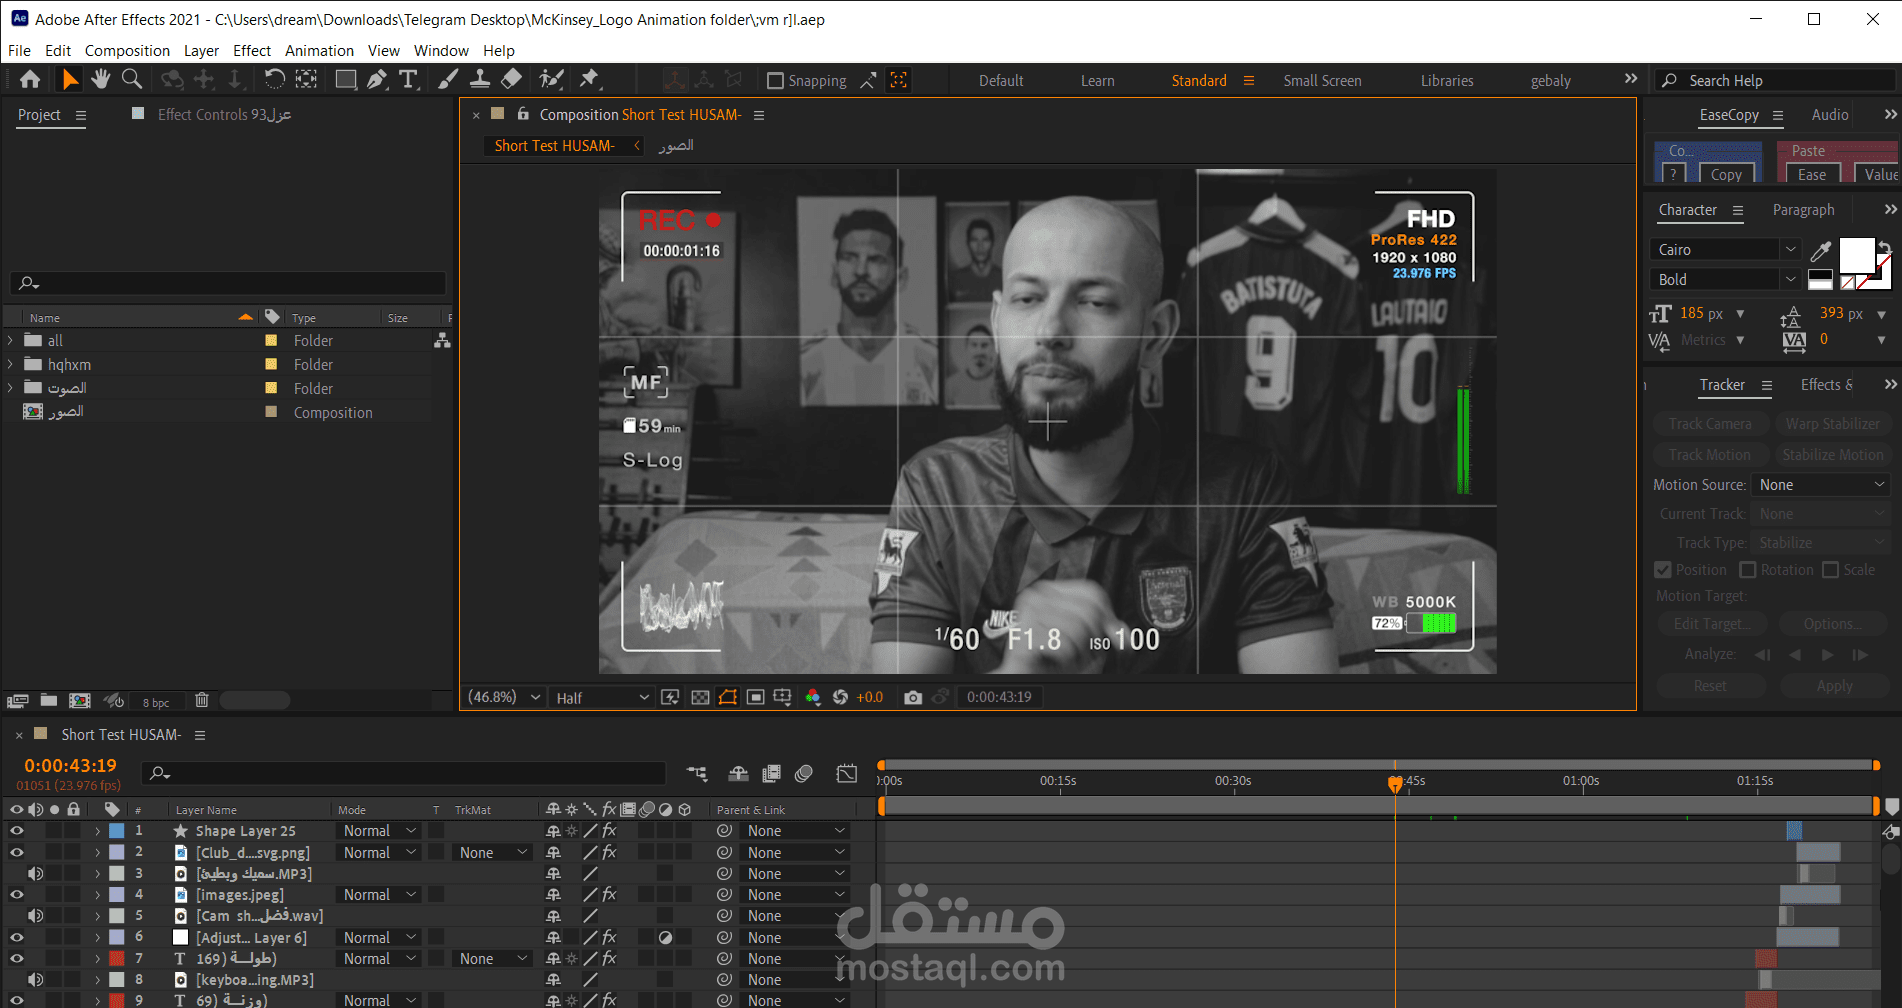The height and width of the screenshot is (1008, 1902).
Task: Open blending Mode dropdown for Shape Layer 25
Action: [380, 831]
